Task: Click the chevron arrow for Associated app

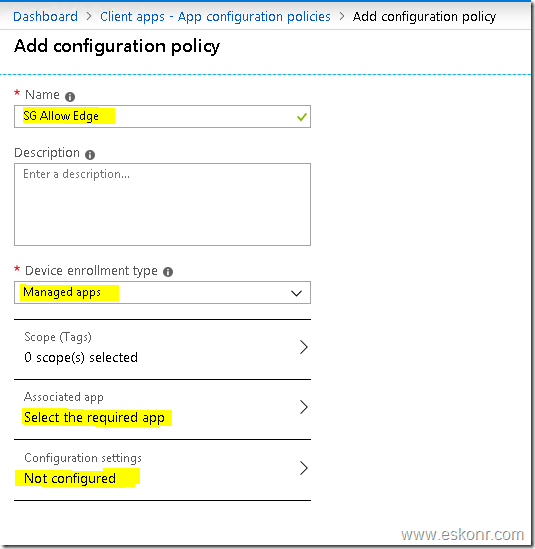Action: point(304,407)
